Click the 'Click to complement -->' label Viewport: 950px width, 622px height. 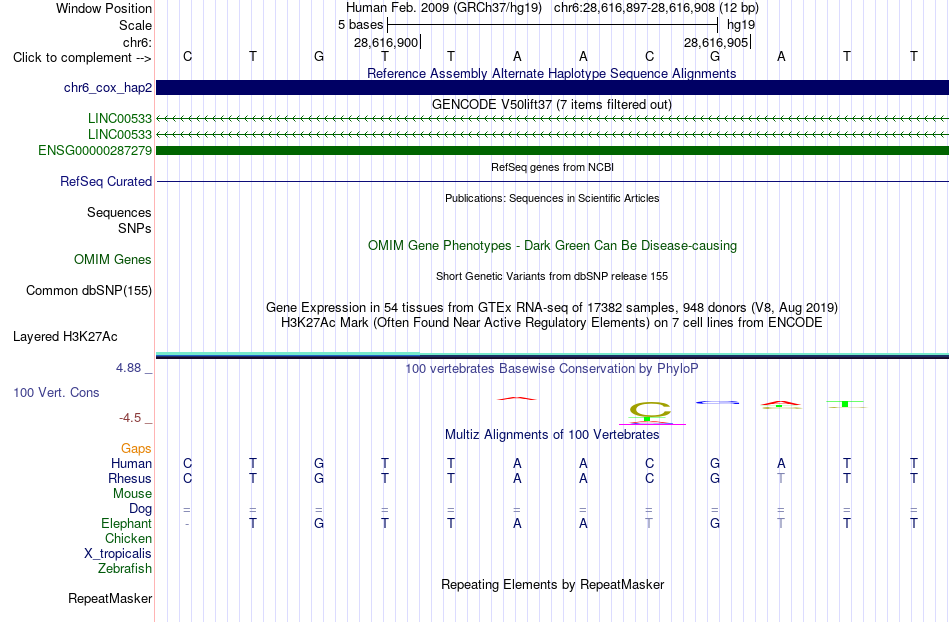pyautogui.click(x=82, y=58)
